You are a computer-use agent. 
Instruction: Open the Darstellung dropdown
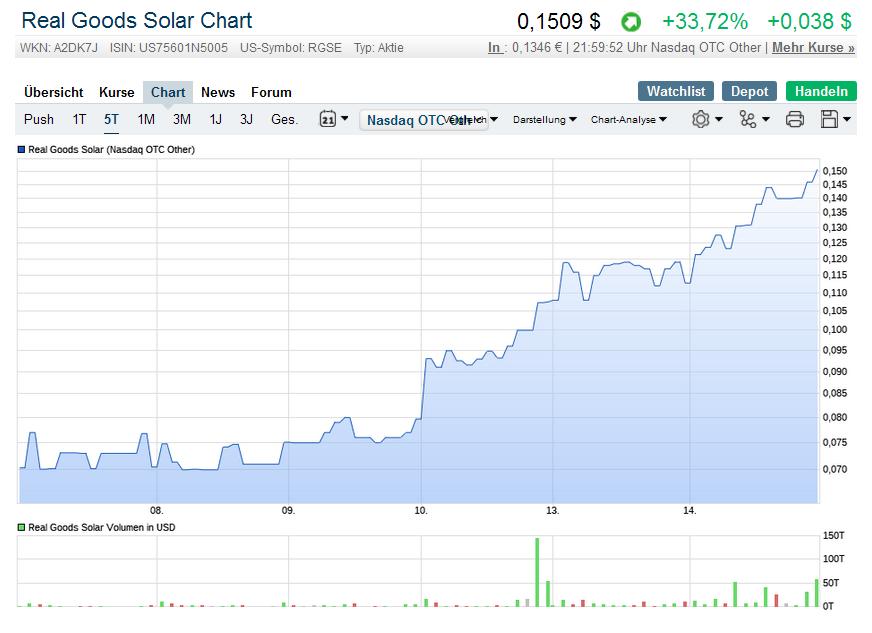click(543, 119)
